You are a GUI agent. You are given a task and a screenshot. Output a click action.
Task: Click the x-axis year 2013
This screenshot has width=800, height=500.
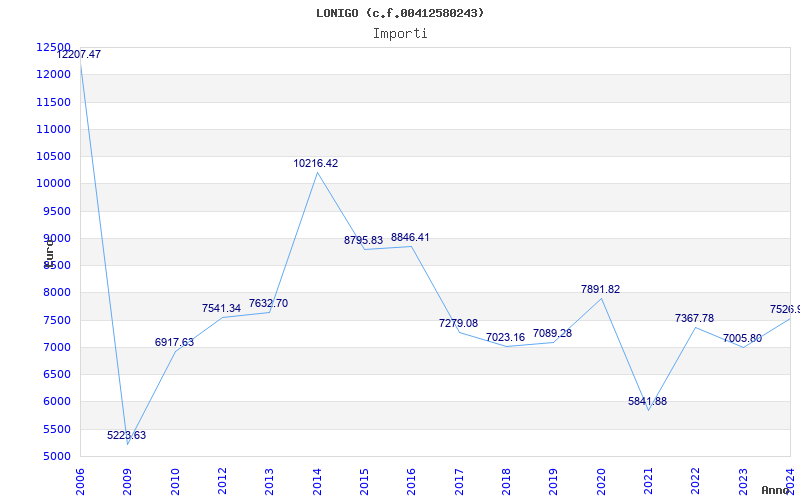click(x=269, y=481)
